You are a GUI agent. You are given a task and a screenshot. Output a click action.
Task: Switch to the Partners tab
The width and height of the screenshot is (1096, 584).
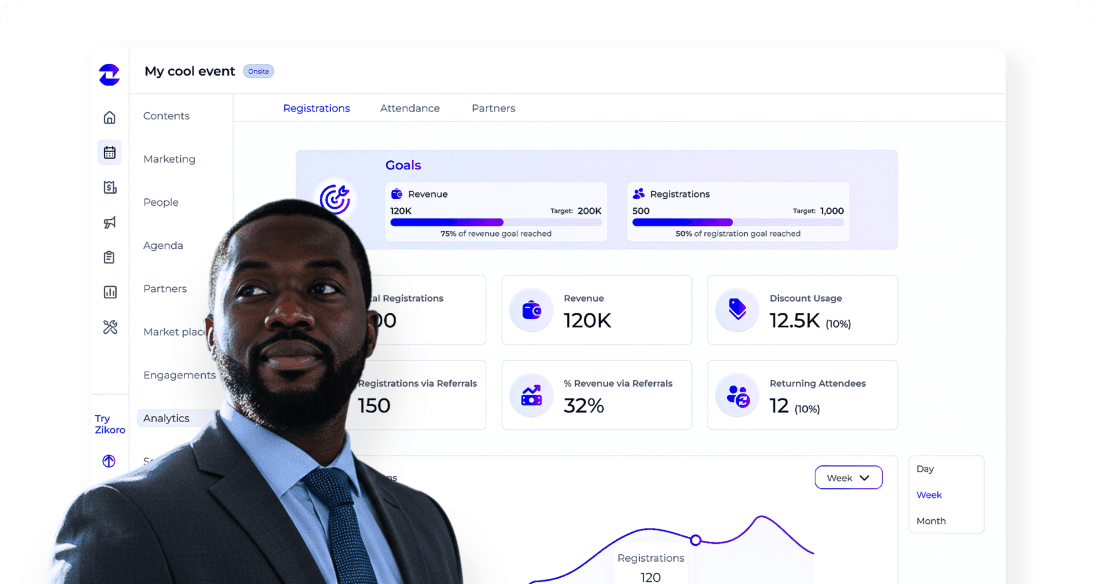[x=493, y=108]
